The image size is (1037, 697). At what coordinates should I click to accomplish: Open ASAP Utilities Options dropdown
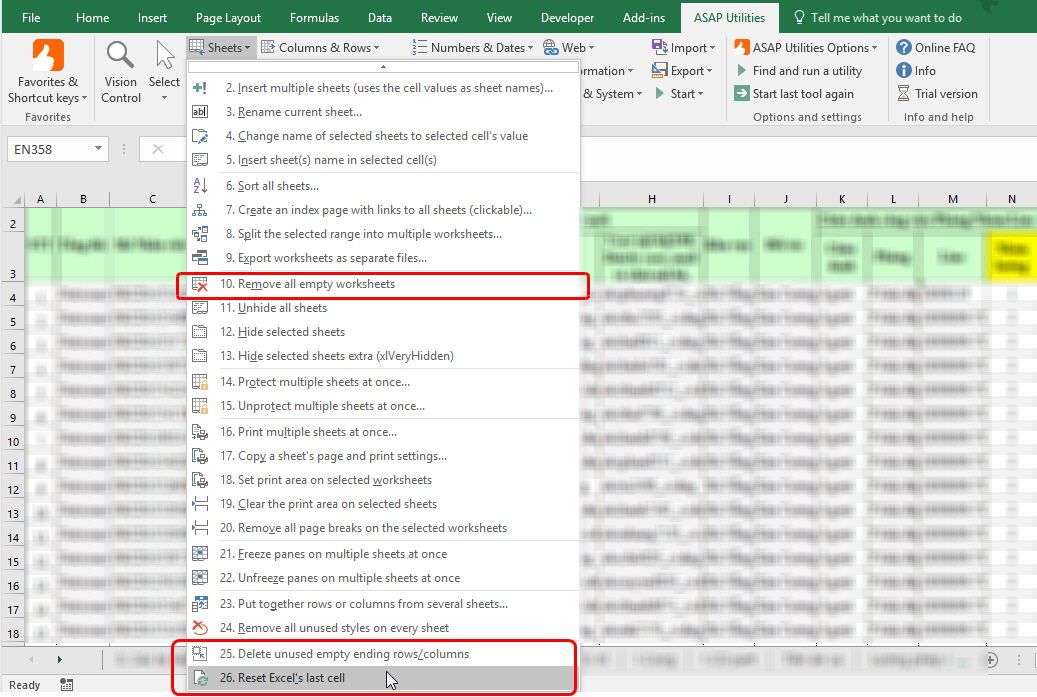click(x=806, y=48)
